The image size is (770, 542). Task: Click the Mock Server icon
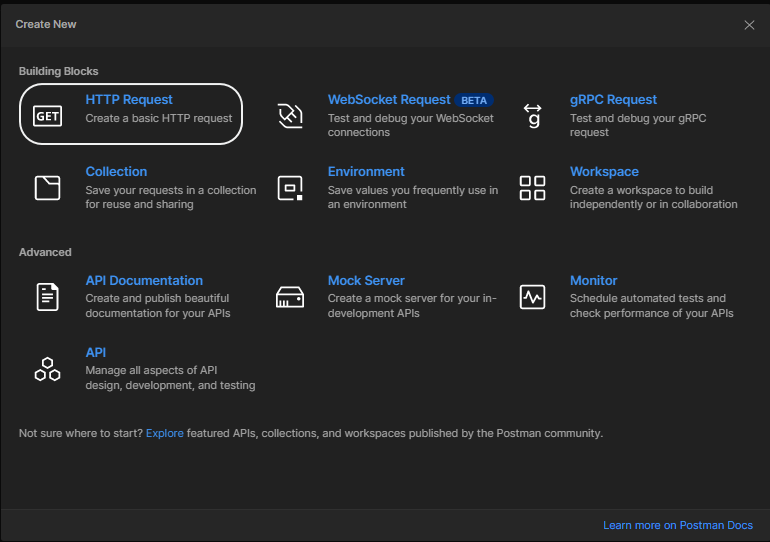[290, 297]
